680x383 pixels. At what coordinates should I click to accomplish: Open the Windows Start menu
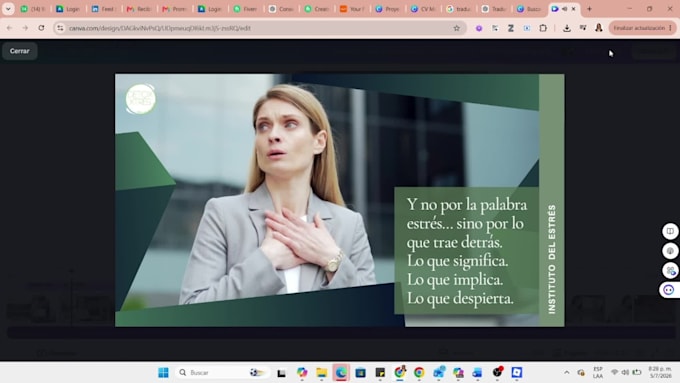(x=163, y=373)
